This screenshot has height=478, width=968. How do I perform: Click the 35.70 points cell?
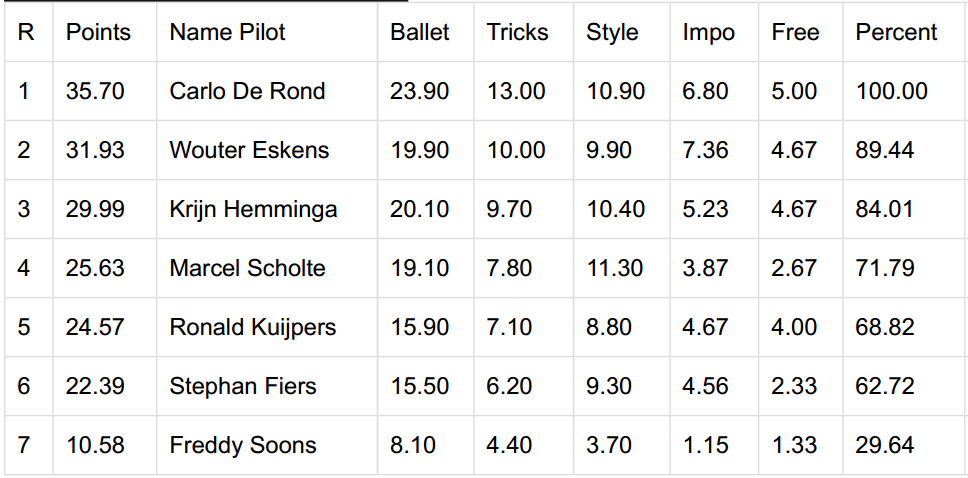[104, 91]
